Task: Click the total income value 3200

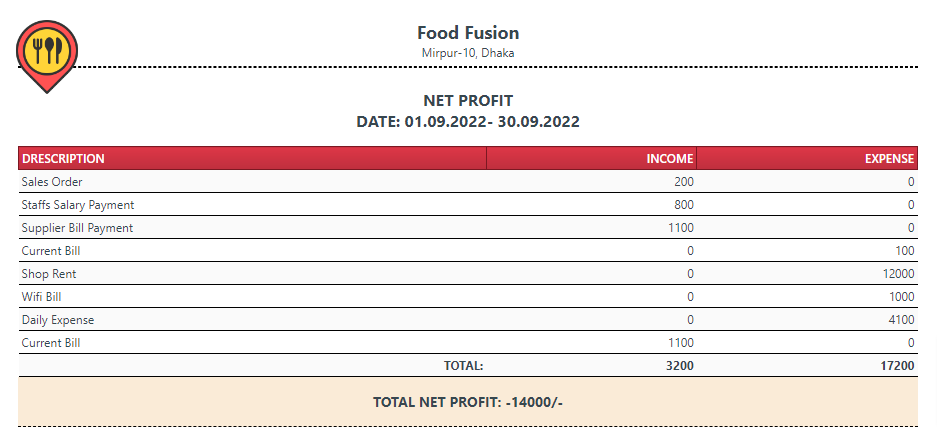Action: (x=680, y=366)
